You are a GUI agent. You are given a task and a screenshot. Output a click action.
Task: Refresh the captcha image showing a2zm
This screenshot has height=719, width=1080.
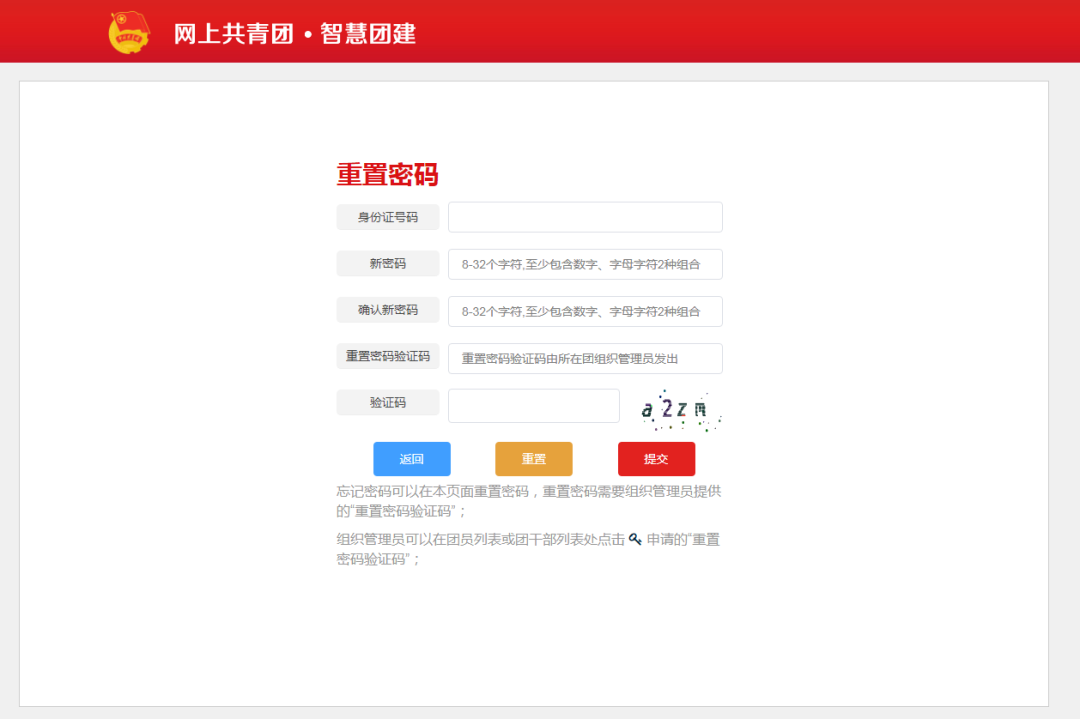pos(679,409)
